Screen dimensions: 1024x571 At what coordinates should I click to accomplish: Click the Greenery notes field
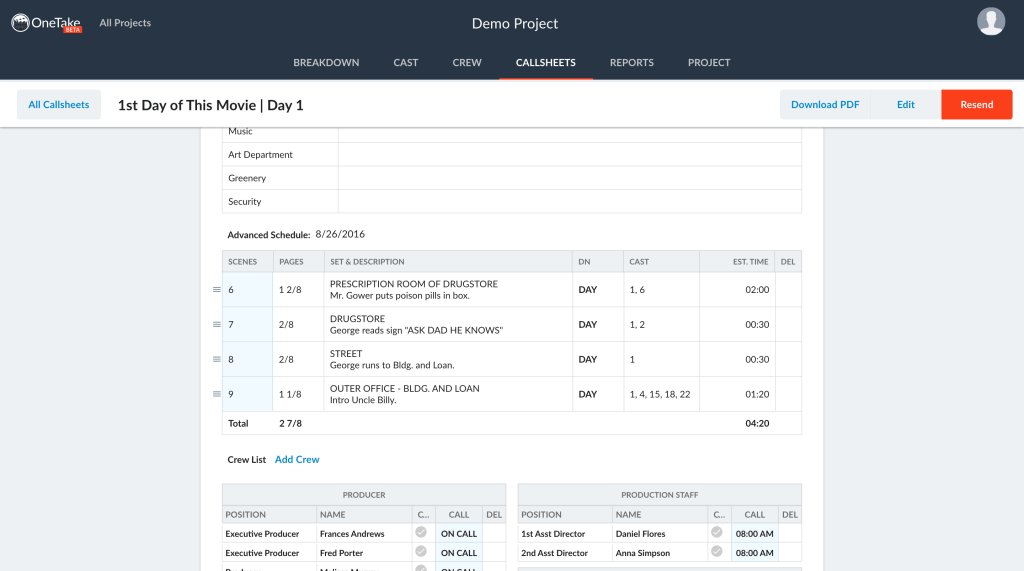pos(569,178)
